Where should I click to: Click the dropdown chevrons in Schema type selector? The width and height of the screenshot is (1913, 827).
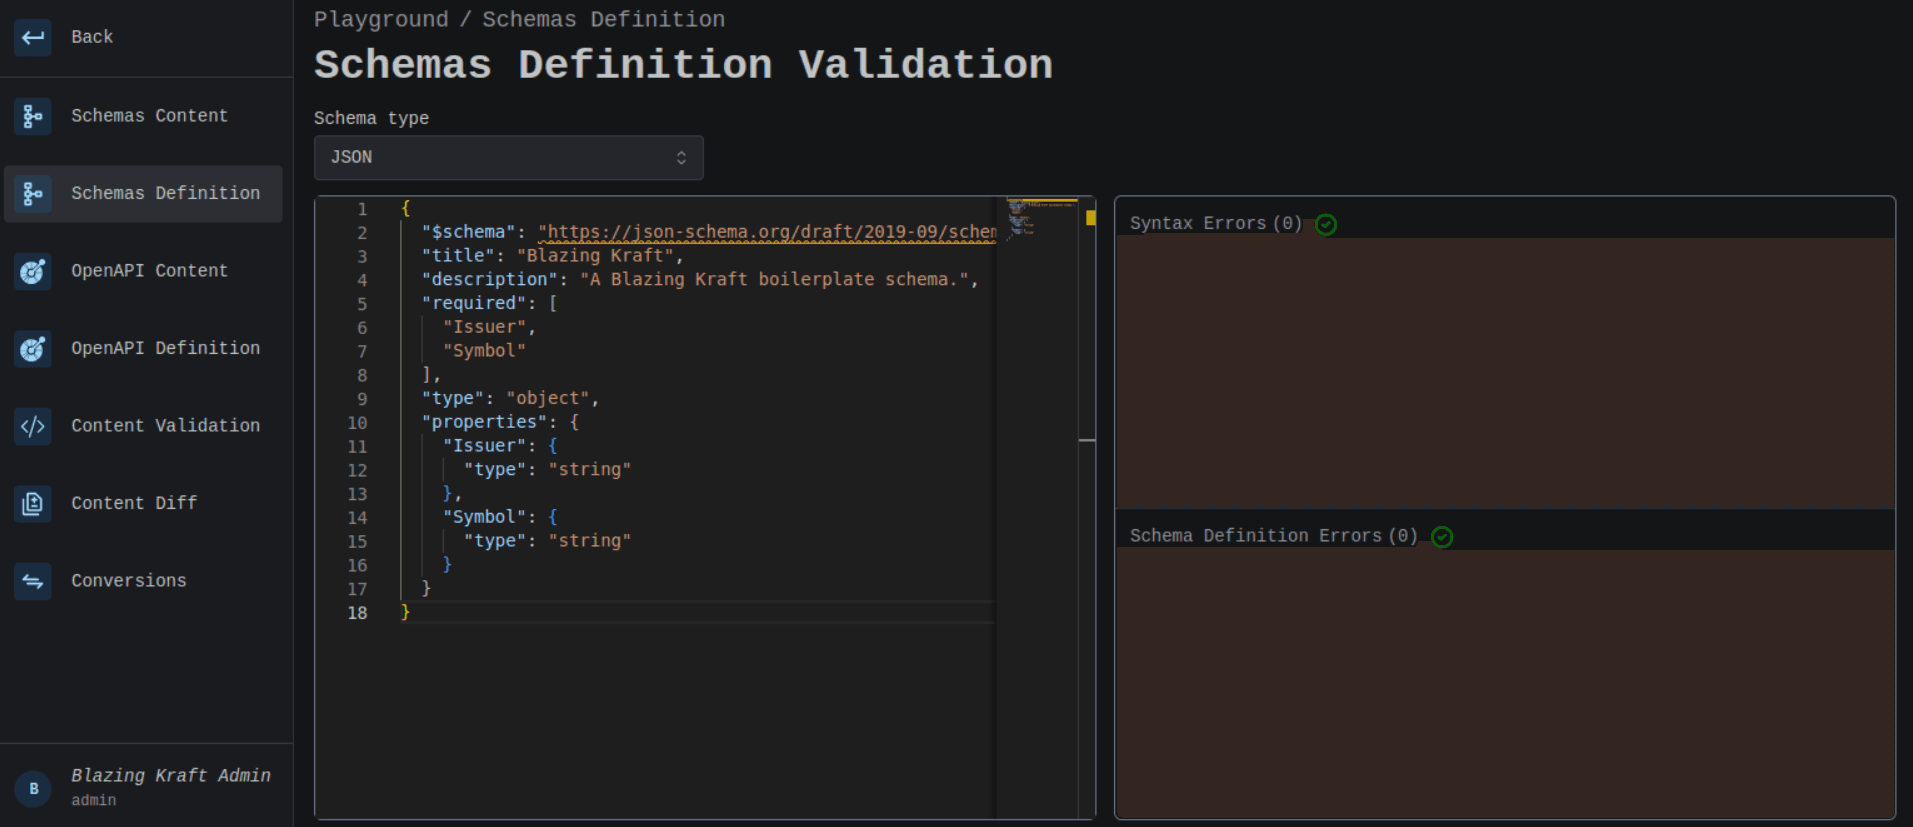[x=681, y=158]
